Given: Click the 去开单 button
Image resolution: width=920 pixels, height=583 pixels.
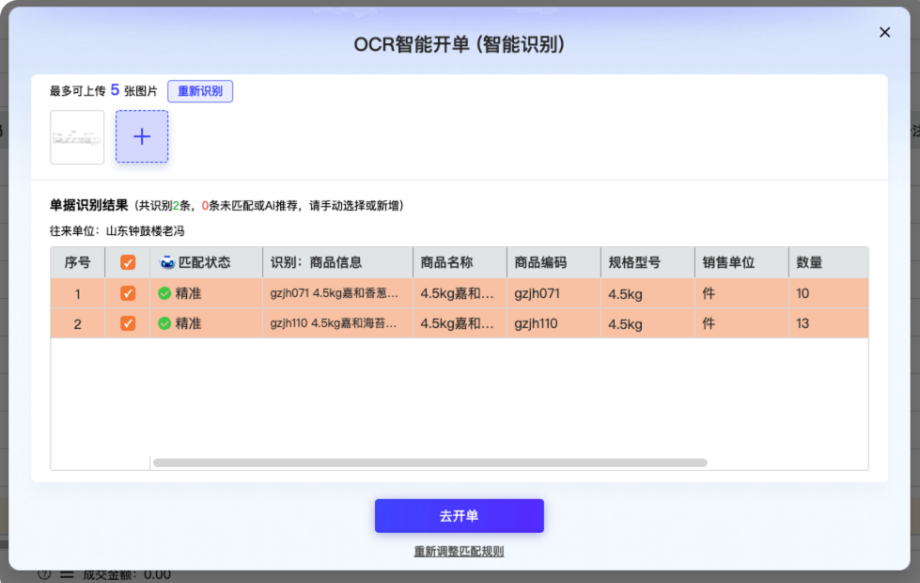Looking at the screenshot, I should 459,516.
